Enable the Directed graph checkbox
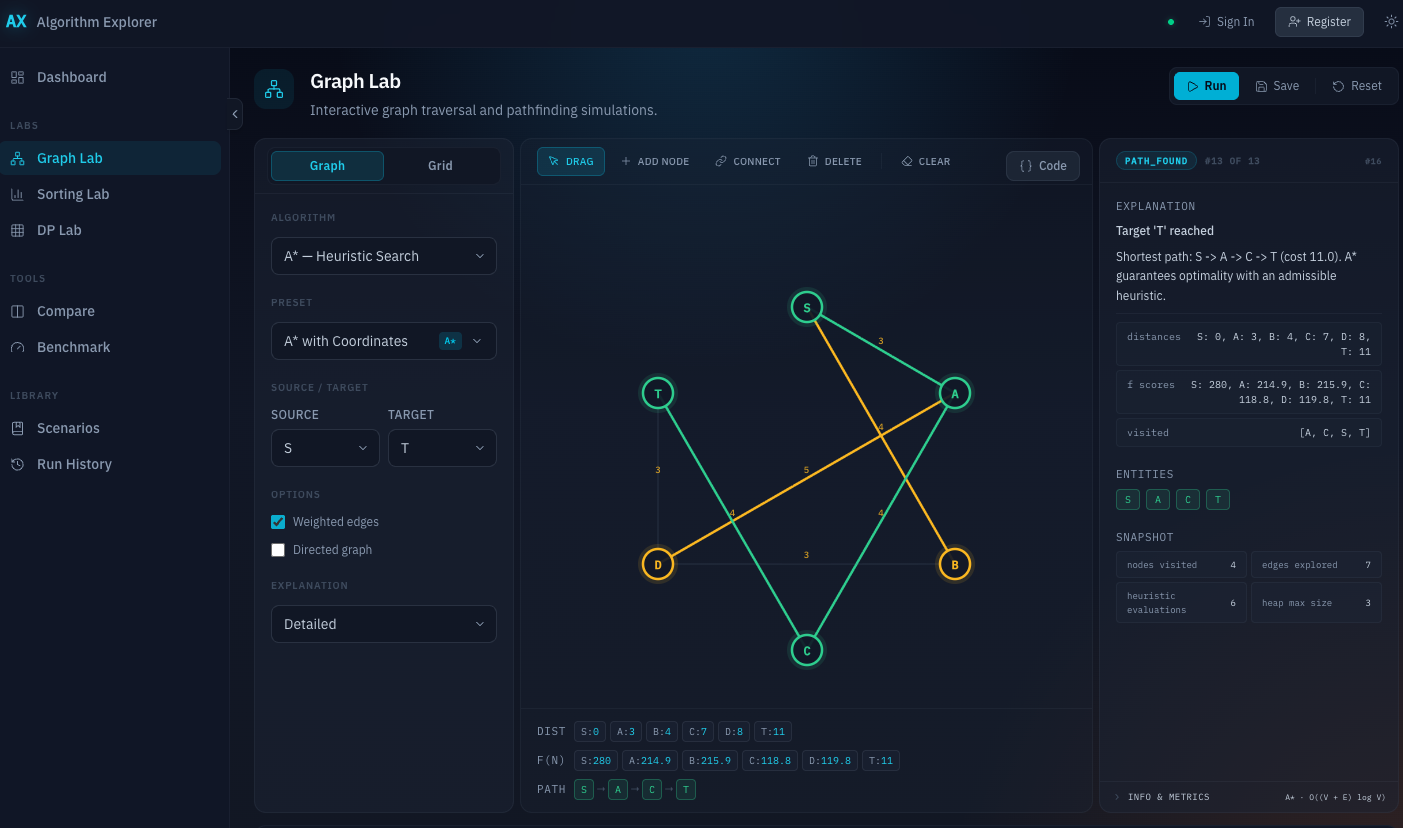Image resolution: width=1403 pixels, height=828 pixels. (278, 549)
